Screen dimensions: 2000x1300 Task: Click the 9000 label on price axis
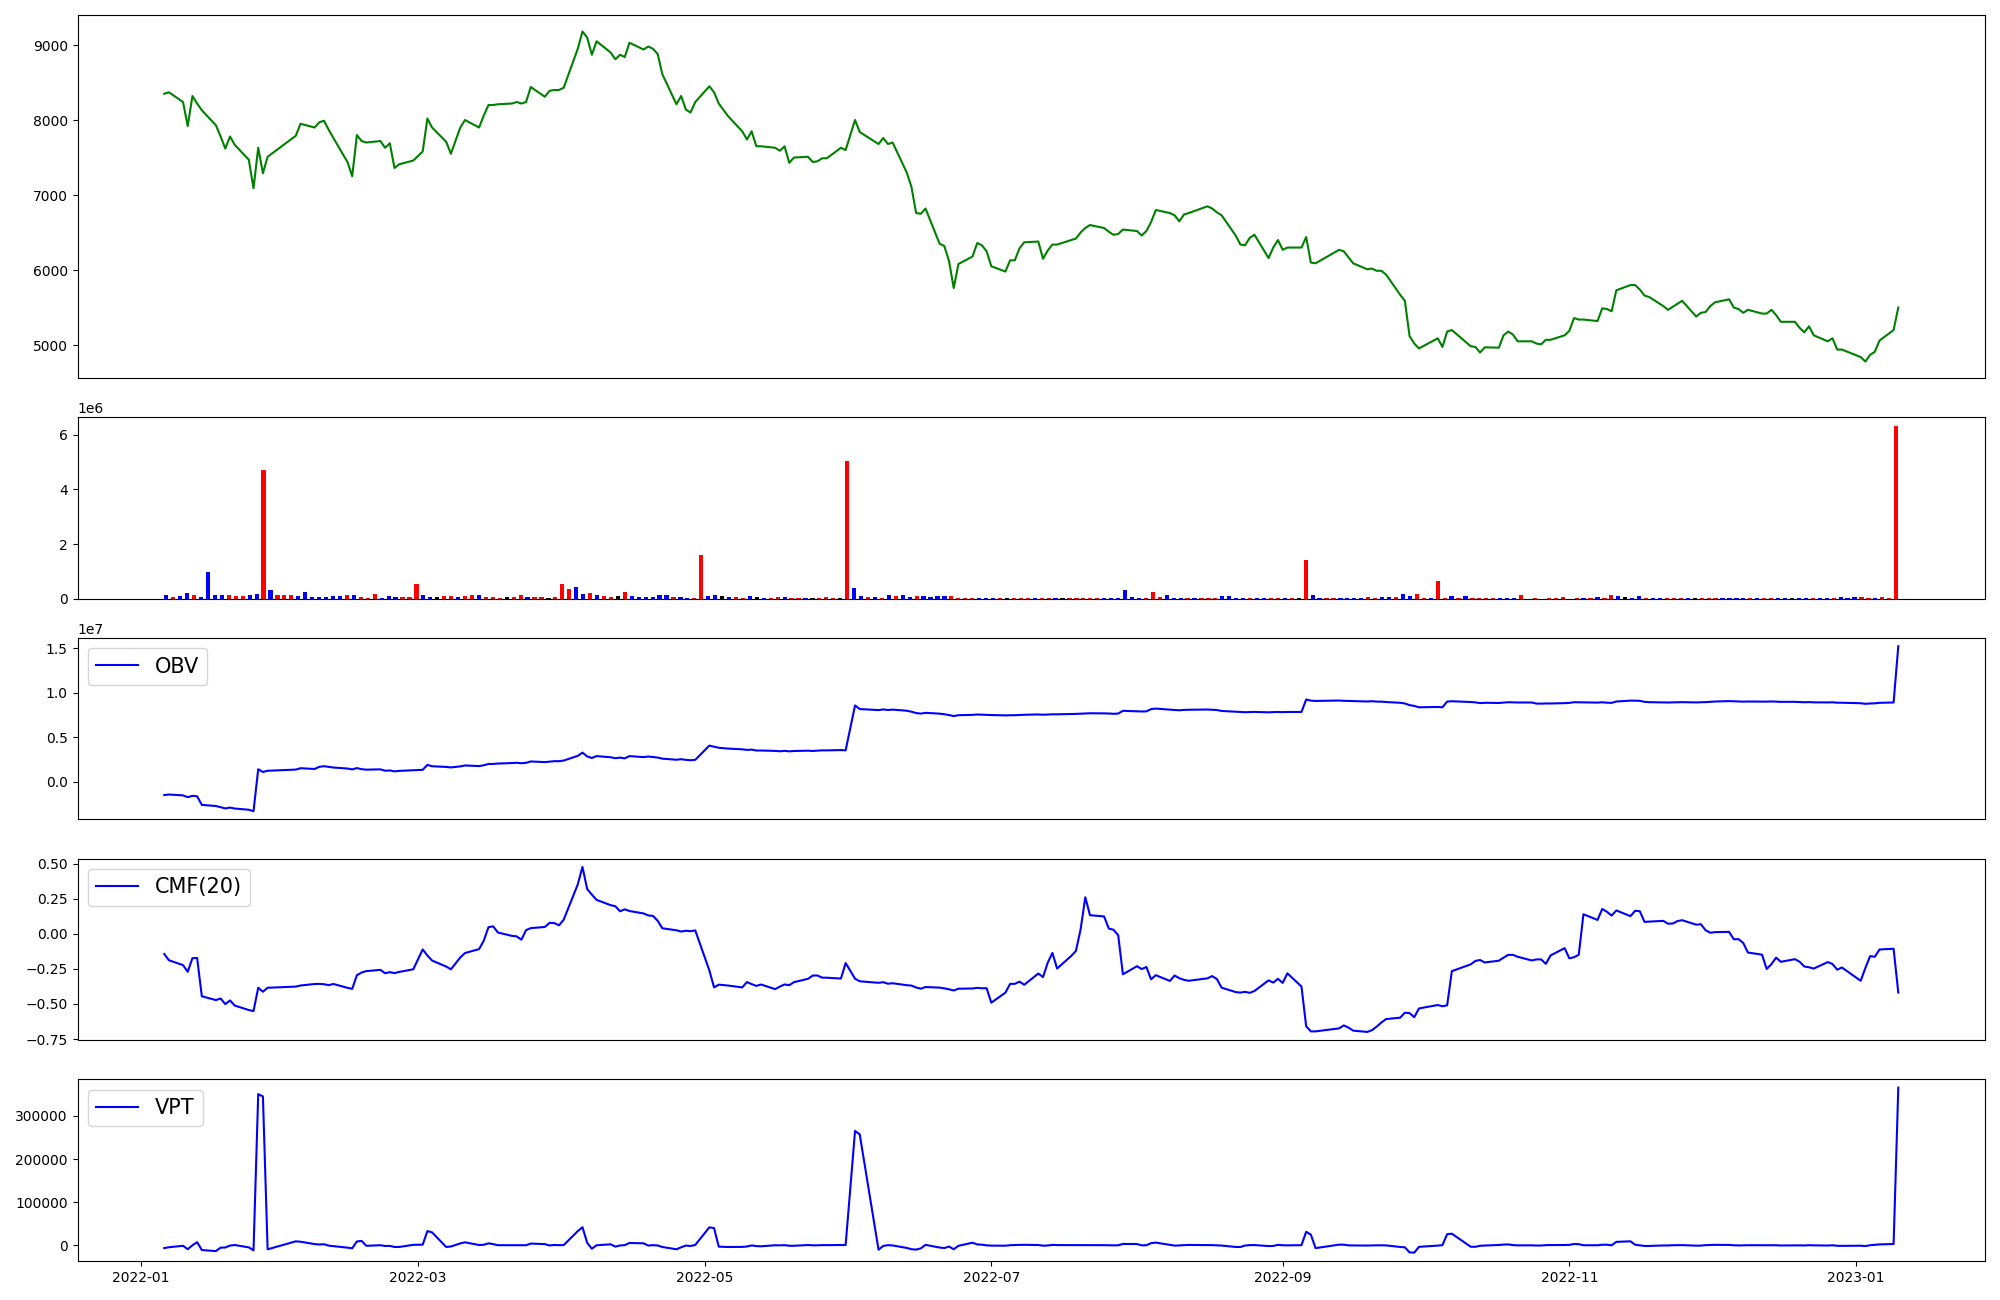[50, 46]
